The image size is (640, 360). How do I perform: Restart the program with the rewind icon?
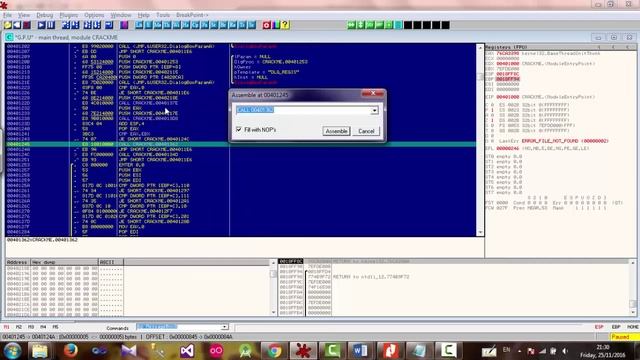coord(17,25)
